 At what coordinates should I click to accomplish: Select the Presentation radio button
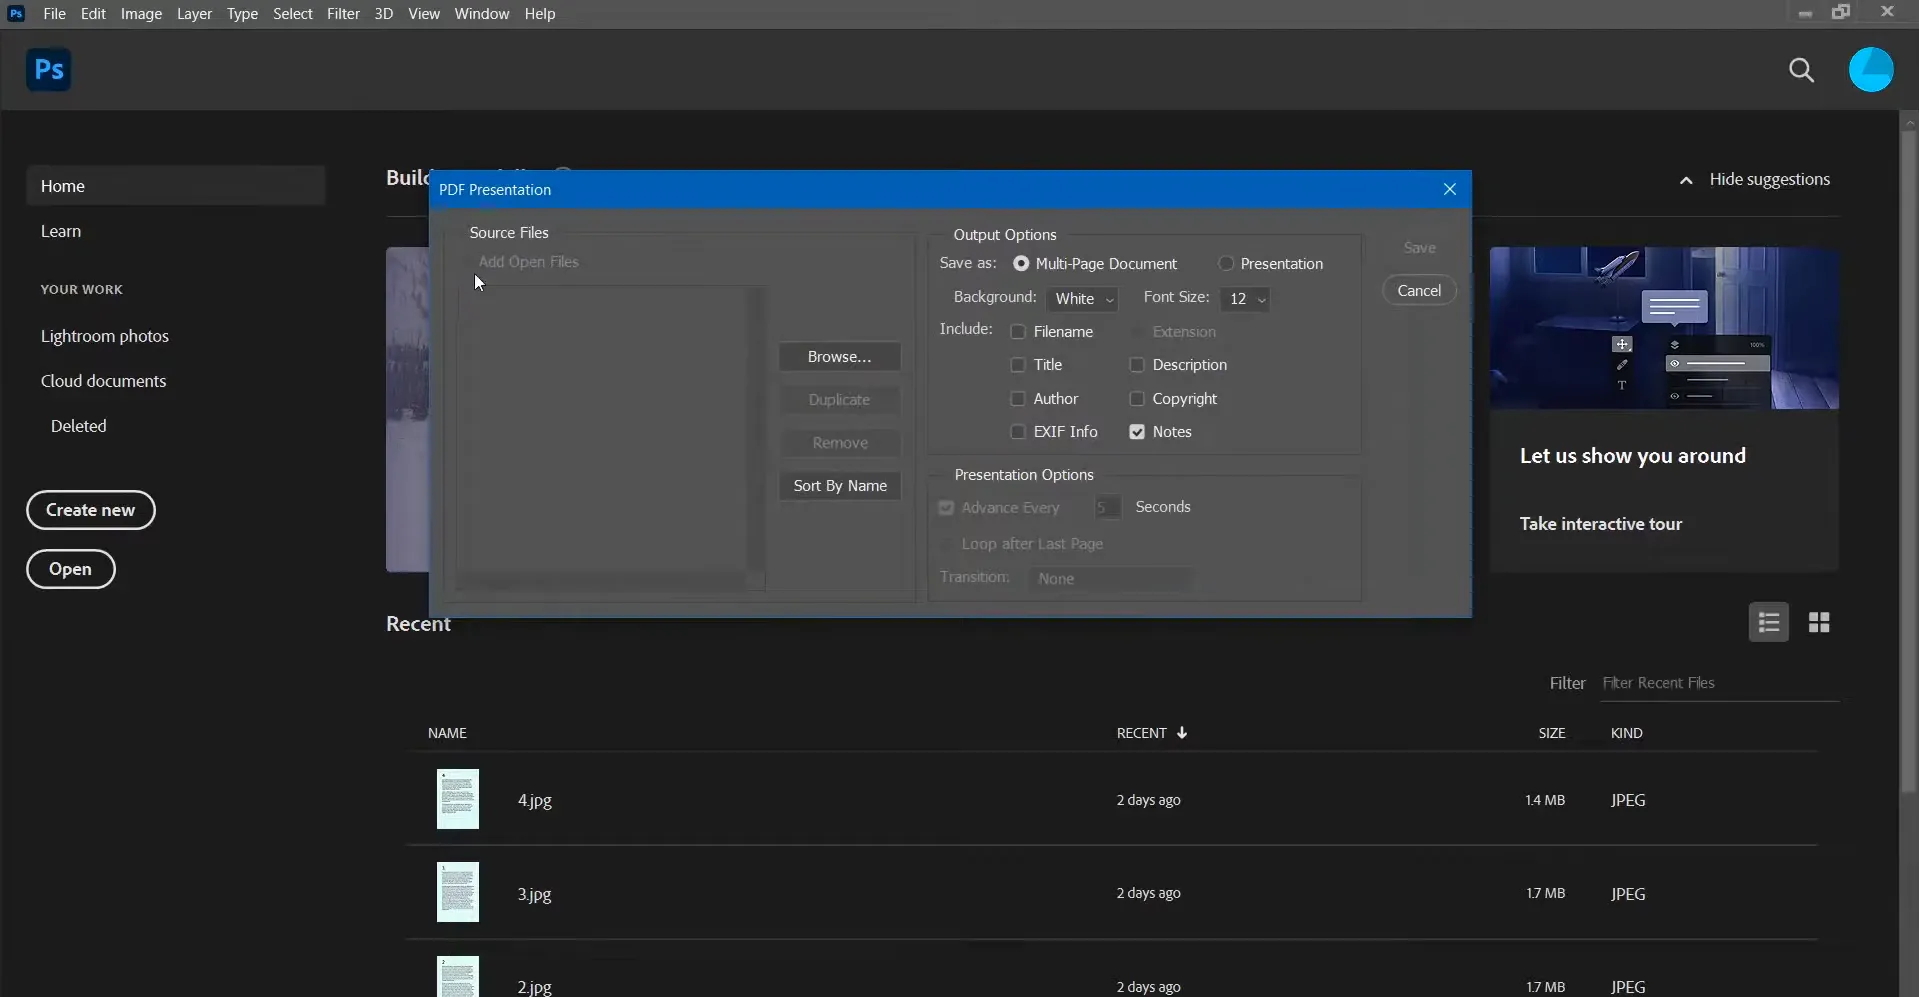(x=1225, y=264)
